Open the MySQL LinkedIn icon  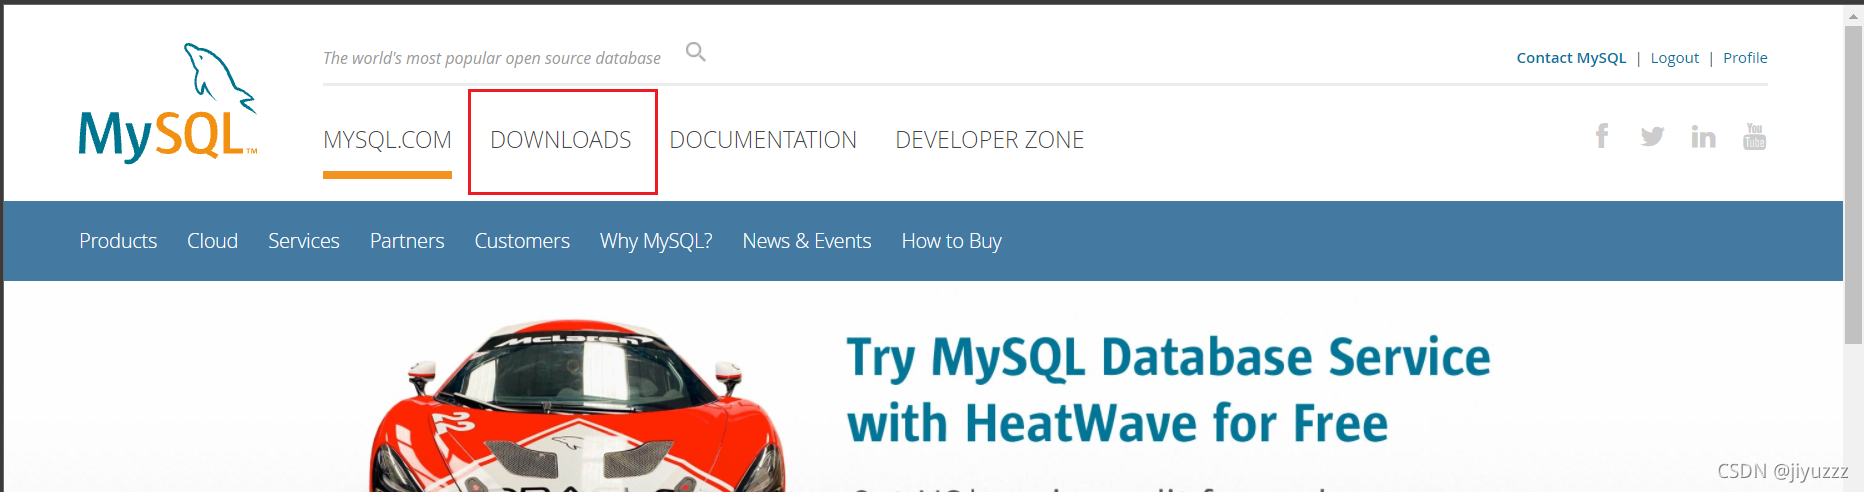pyautogui.click(x=1703, y=136)
